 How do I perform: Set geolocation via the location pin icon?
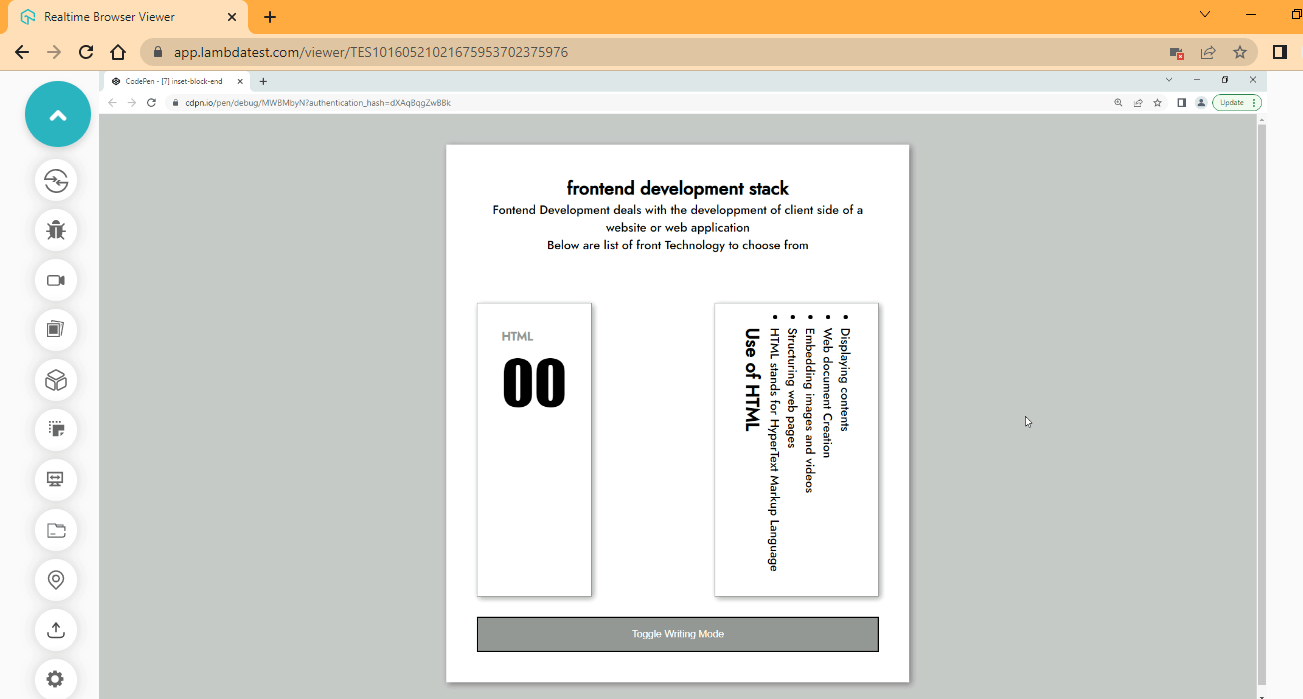coord(56,580)
